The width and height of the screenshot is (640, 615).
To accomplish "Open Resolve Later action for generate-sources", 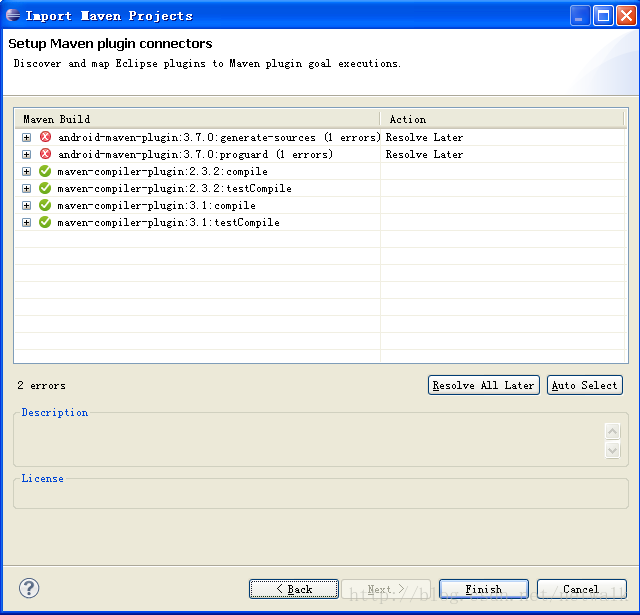I will (424, 138).
